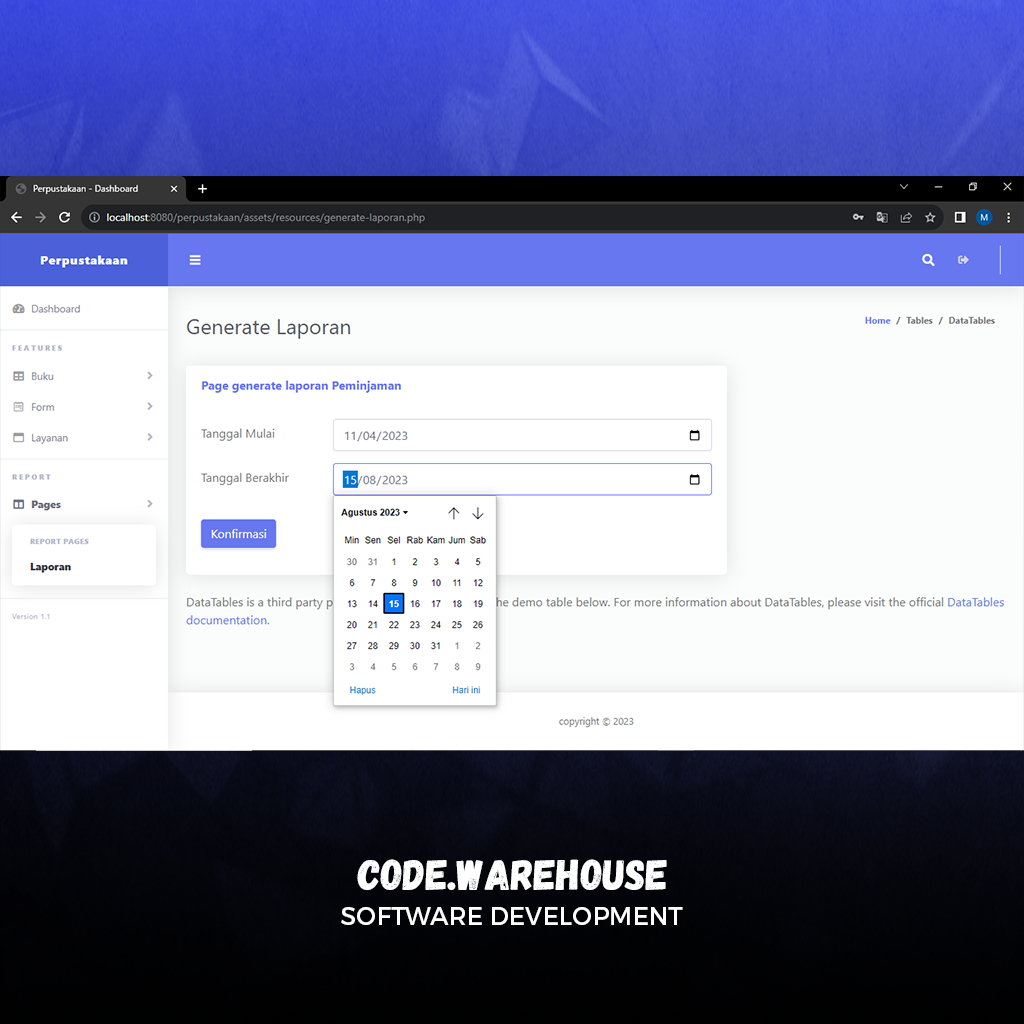Open the tab search chevron in the title bar
This screenshot has width=1024, height=1024.
[904, 187]
